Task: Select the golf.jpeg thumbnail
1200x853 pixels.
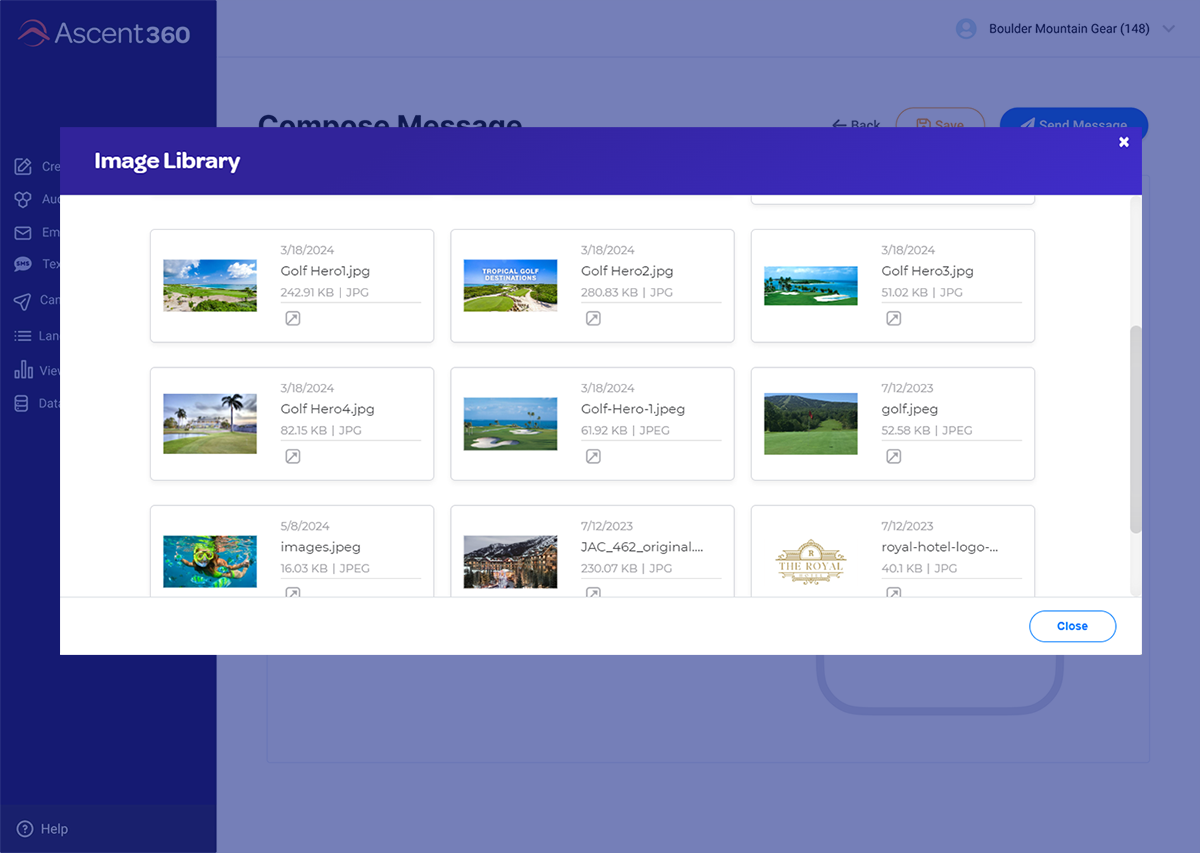Action: click(810, 424)
